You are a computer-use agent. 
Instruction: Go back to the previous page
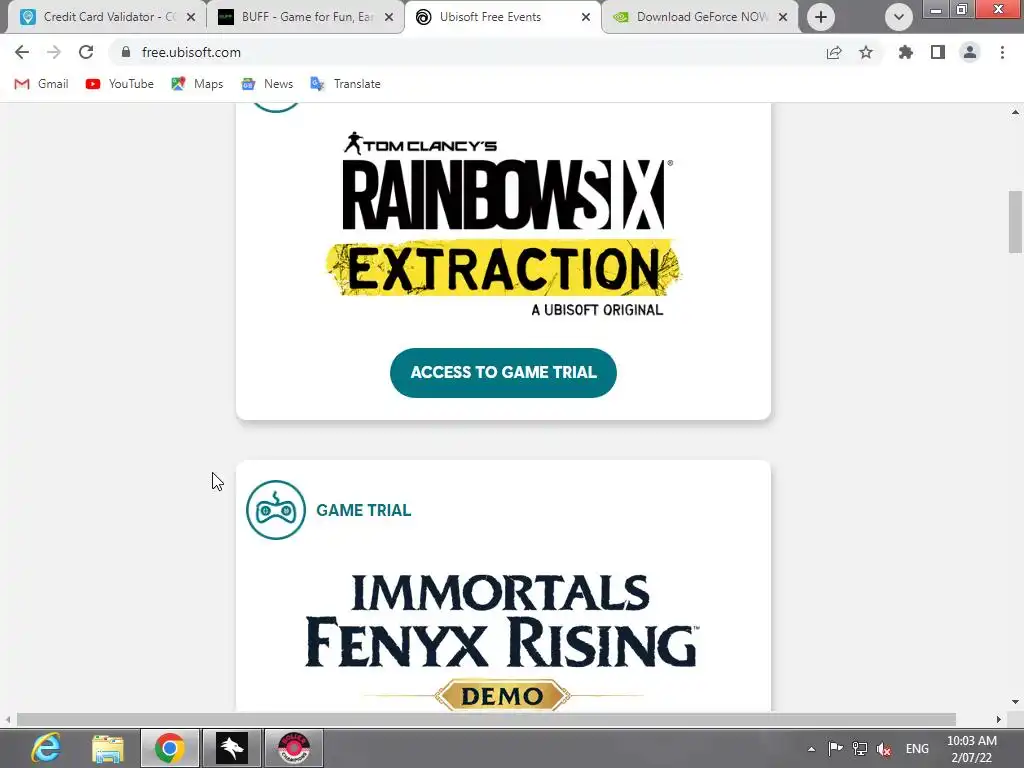coord(22,52)
